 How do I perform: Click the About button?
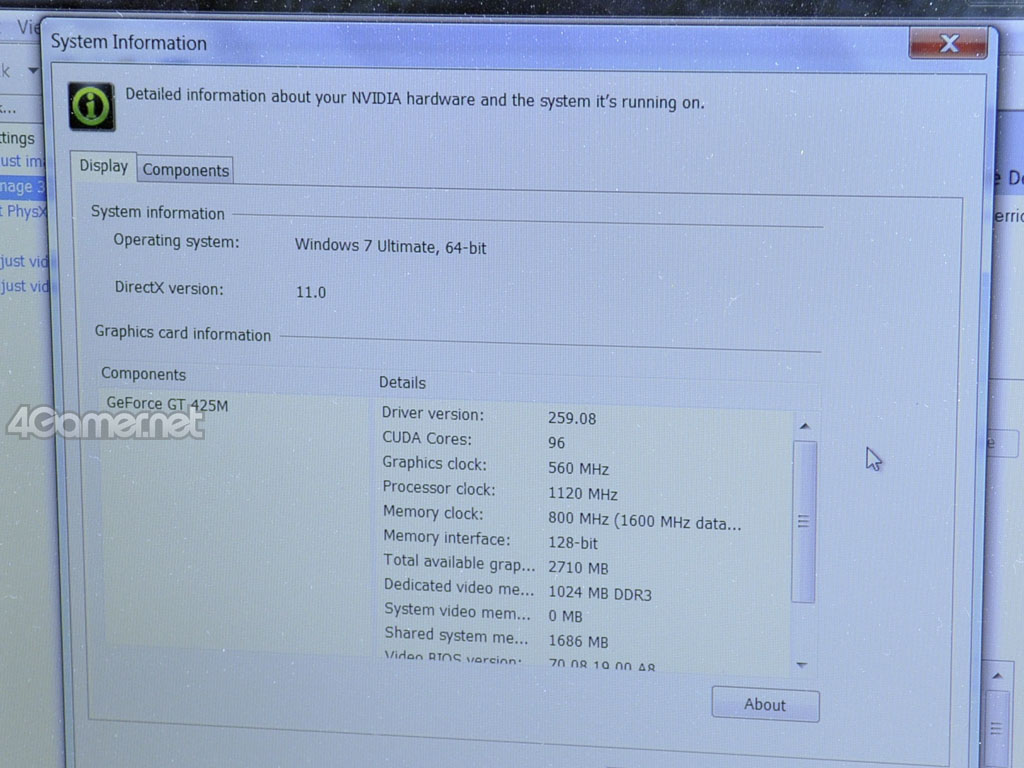click(765, 705)
